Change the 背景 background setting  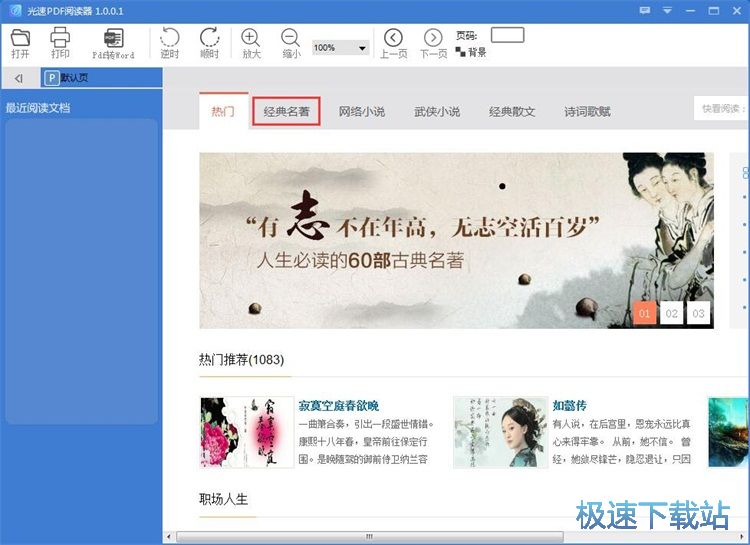tap(471, 52)
